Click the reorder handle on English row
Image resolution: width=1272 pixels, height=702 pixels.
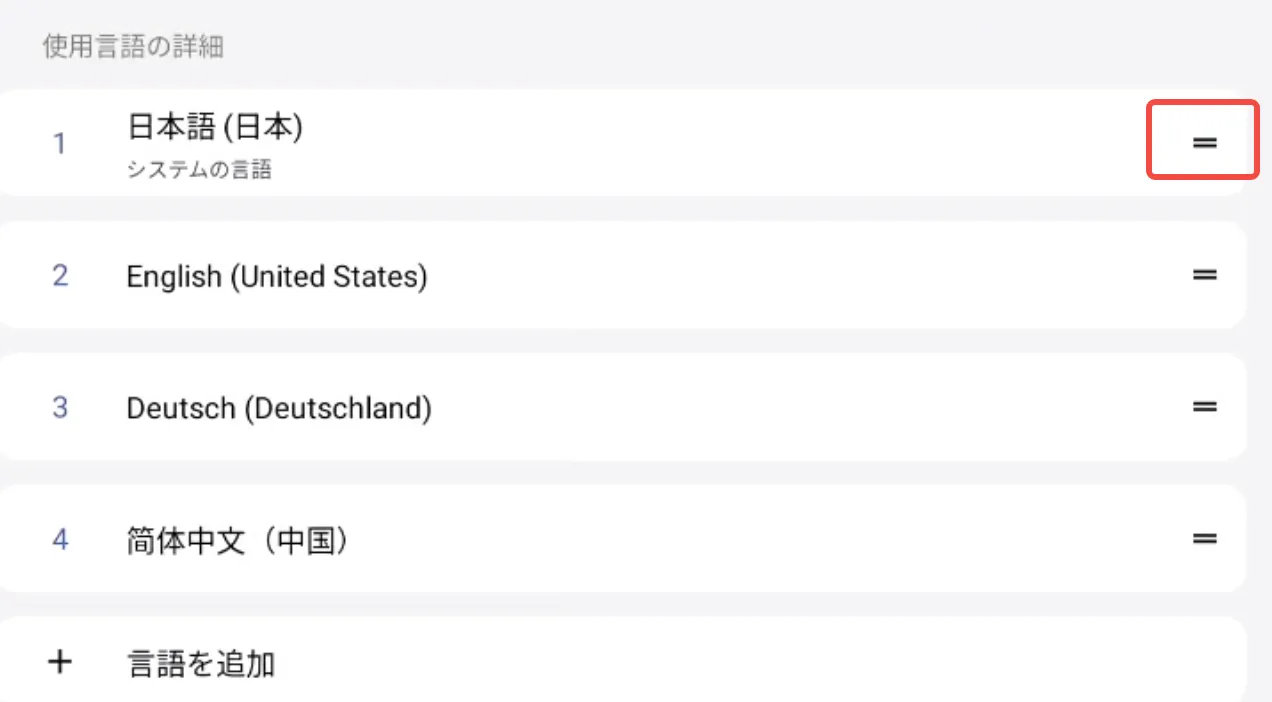(1204, 275)
